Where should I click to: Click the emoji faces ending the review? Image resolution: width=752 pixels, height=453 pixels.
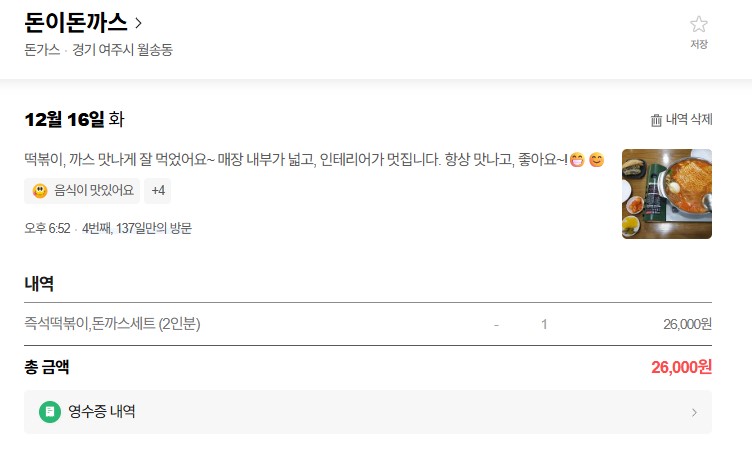click(587, 160)
